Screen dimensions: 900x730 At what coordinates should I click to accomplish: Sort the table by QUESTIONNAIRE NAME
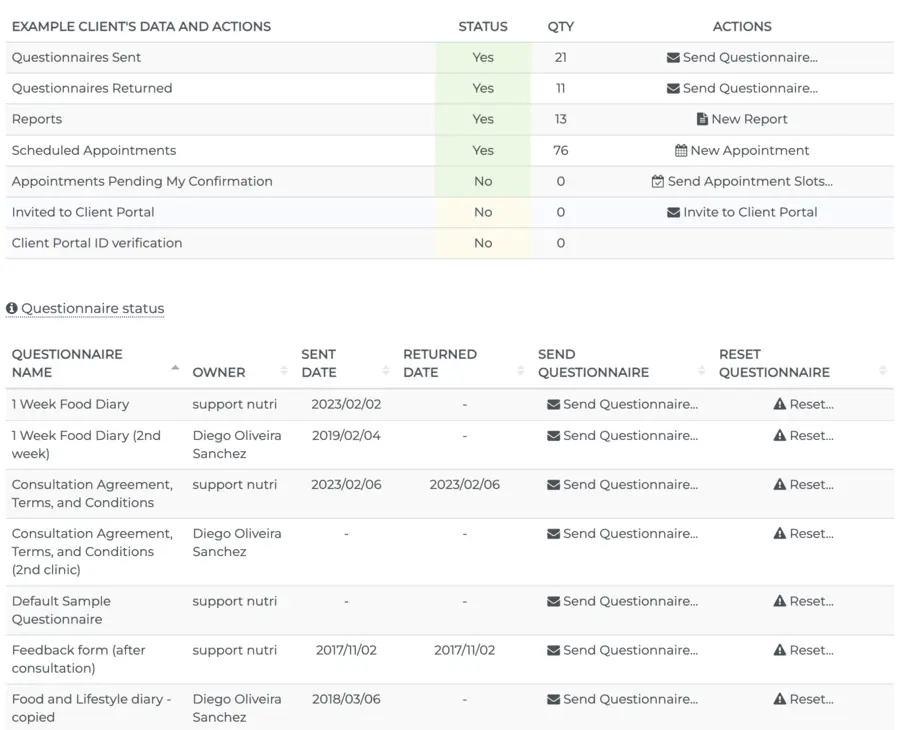click(x=174, y=366)
